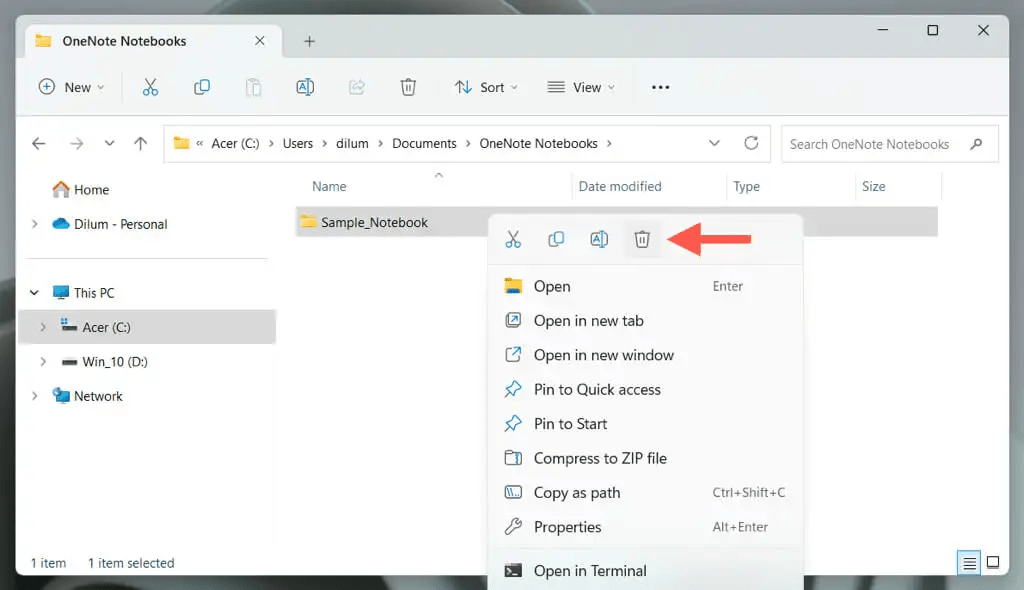This screenshot has height=590, width=1024.
Task: Select Pin to Quick access
Action: click(645, 389)
